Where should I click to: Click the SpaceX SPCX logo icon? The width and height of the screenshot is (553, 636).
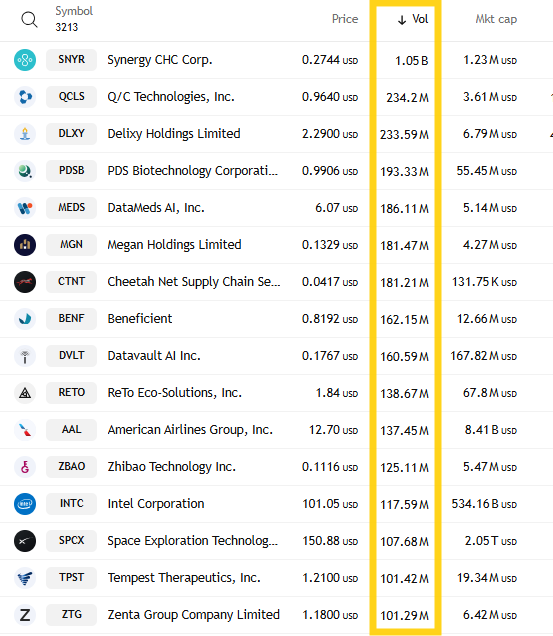25,541
